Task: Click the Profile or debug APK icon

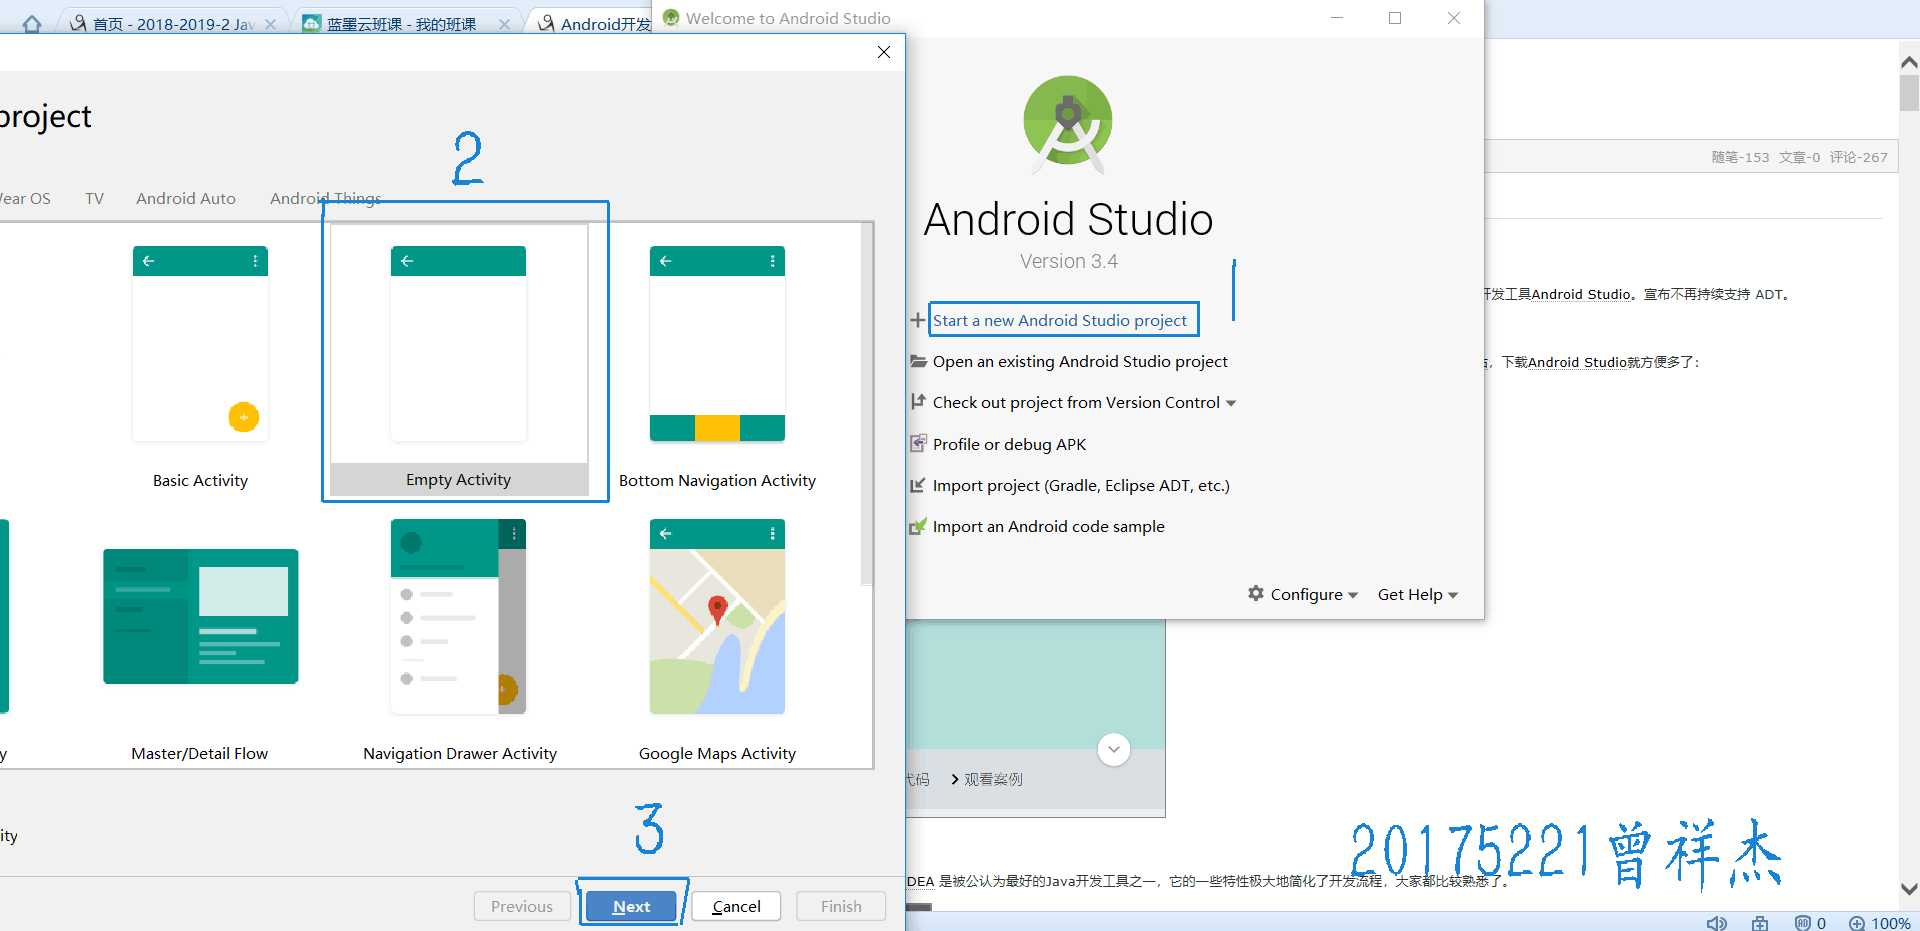Action: click(x=918, y=443)
